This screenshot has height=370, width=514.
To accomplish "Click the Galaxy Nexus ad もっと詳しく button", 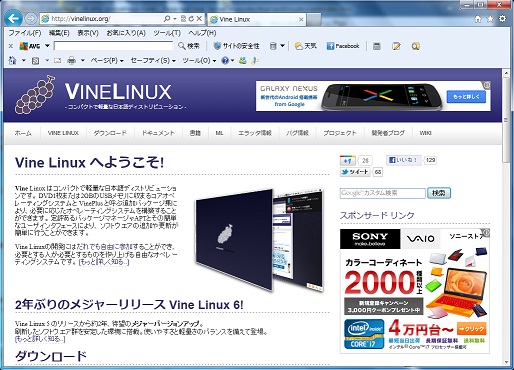I will point(466,97).
